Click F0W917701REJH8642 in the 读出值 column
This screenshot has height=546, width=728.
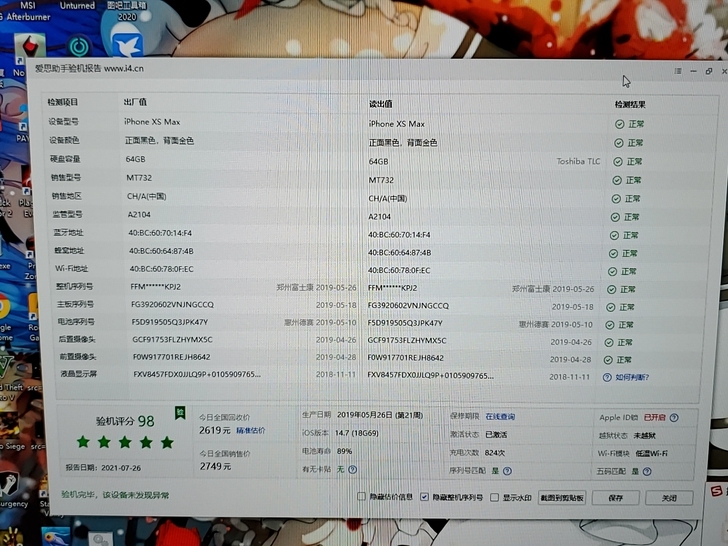[405, 358]
